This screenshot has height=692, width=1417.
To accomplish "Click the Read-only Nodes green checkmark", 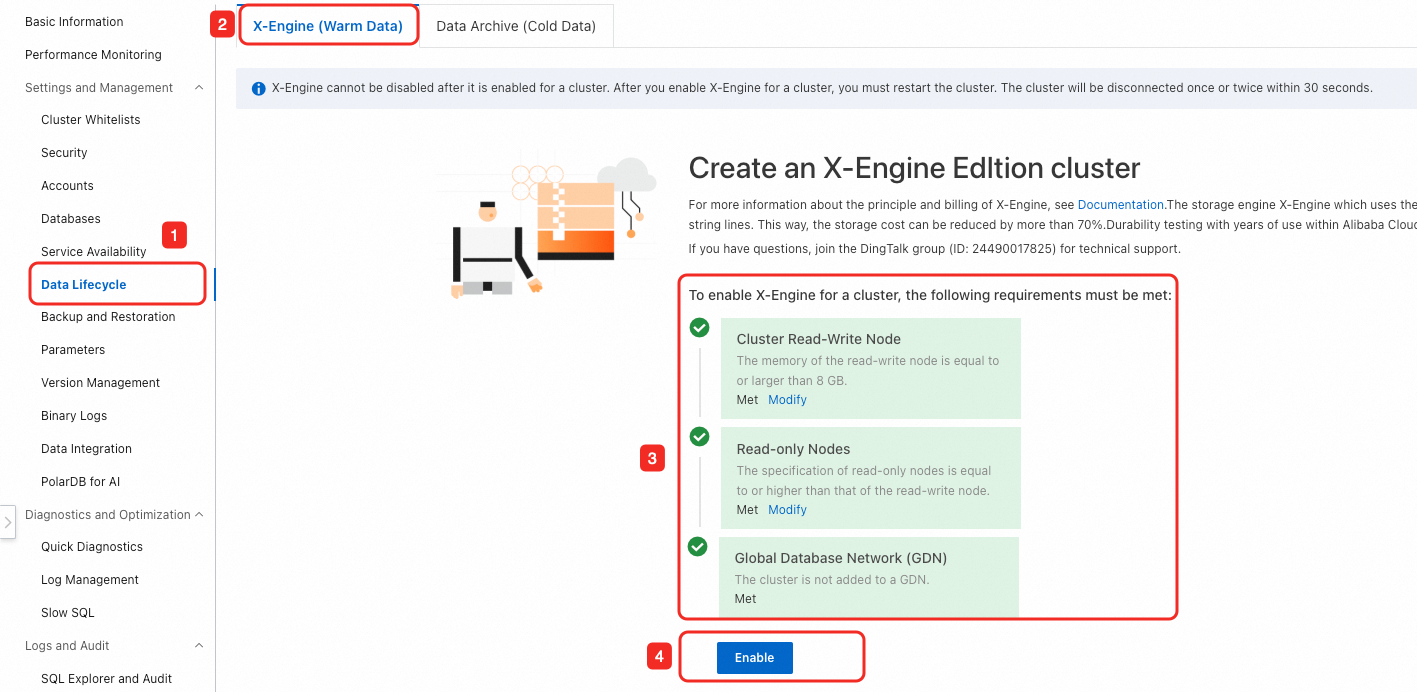I will (x=700, y=437).
